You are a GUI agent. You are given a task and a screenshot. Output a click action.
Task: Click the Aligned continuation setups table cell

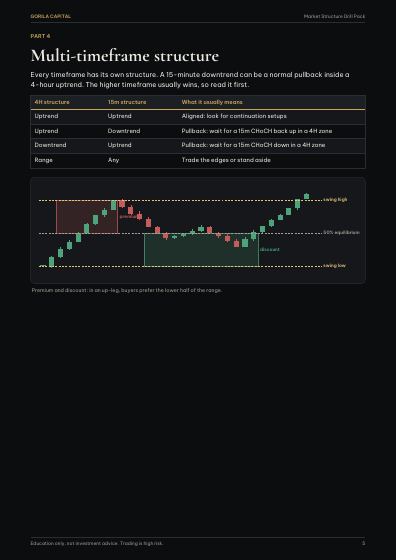[x=234, y=116]
